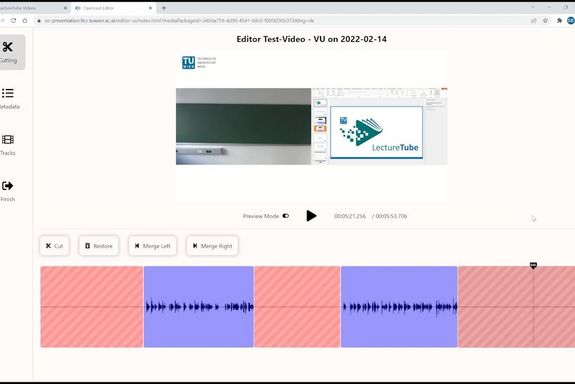Click the Cut button

click(54, 246)
